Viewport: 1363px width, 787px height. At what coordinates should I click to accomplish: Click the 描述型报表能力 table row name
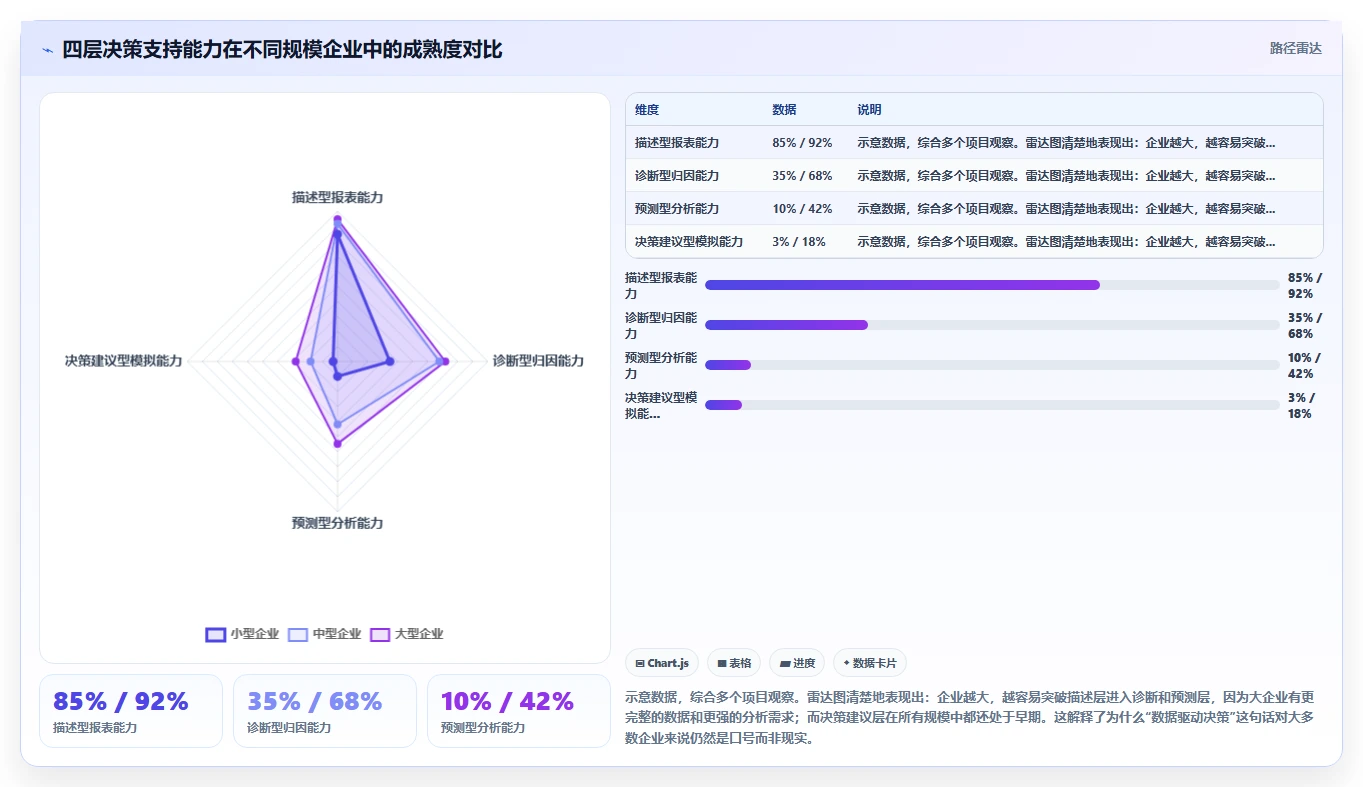point(677,143)
